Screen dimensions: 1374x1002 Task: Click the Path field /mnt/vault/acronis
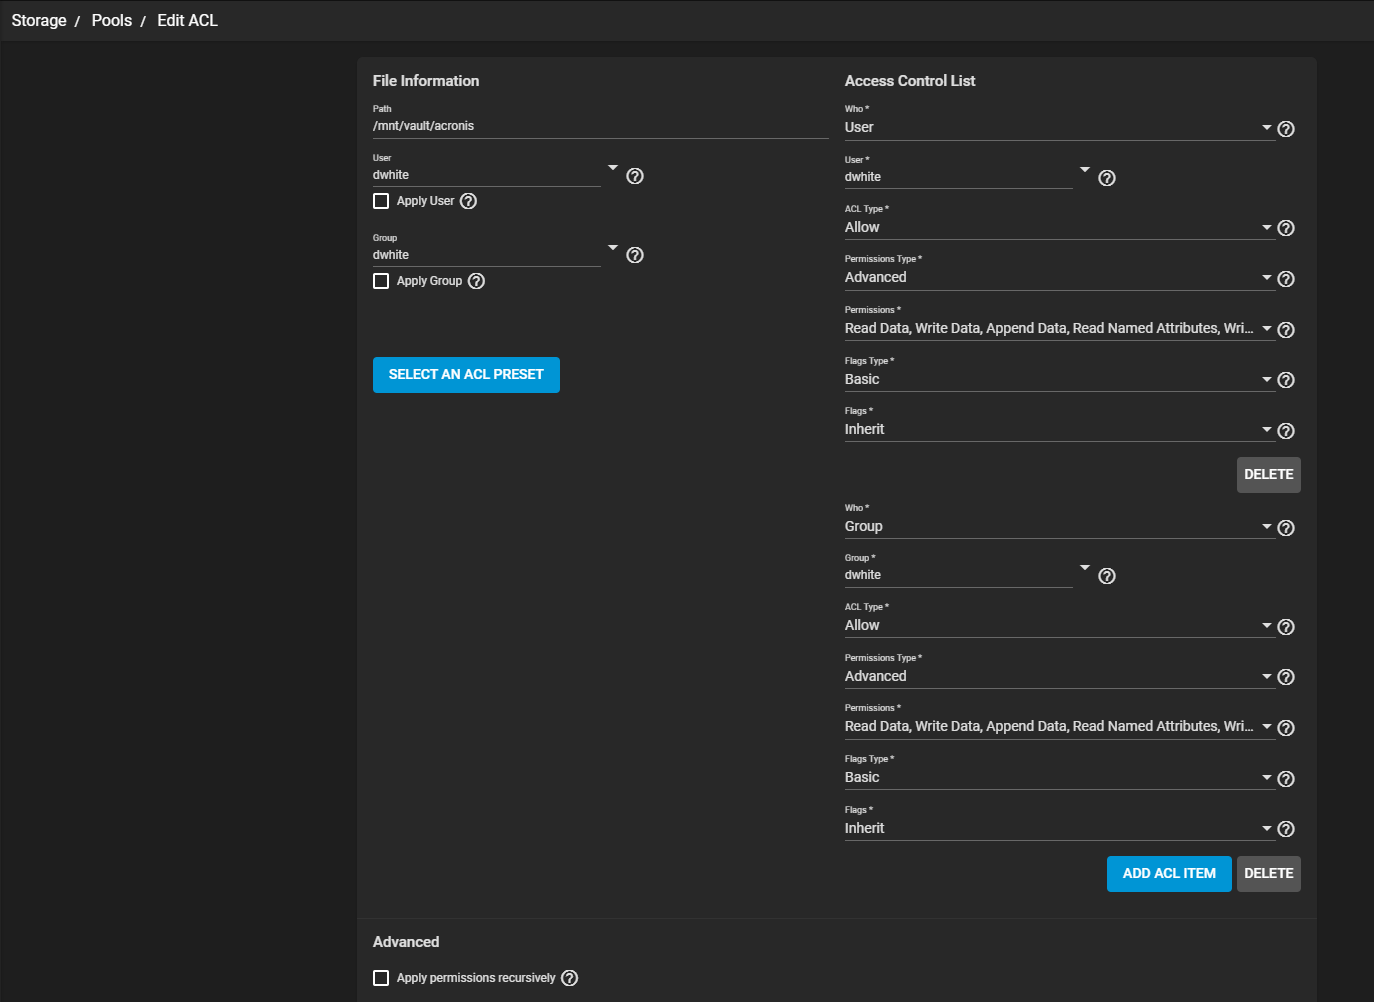(x=601, y=127)
